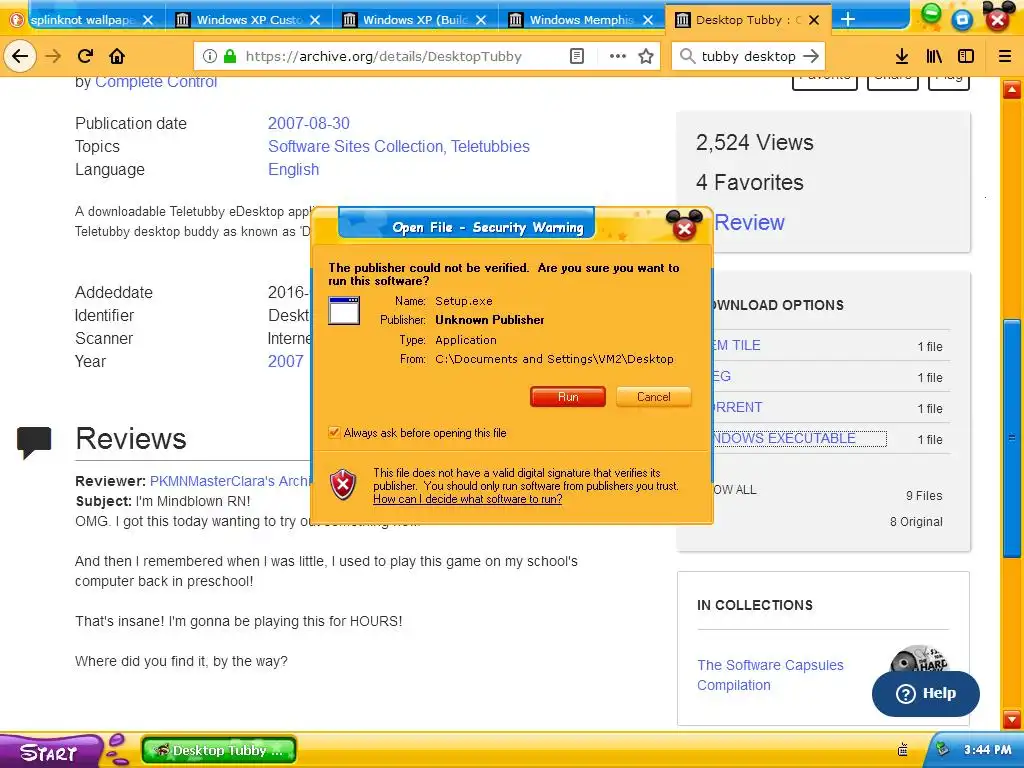
Task: Click the scrollbar down arrow
Action: tap(1012, 719)
